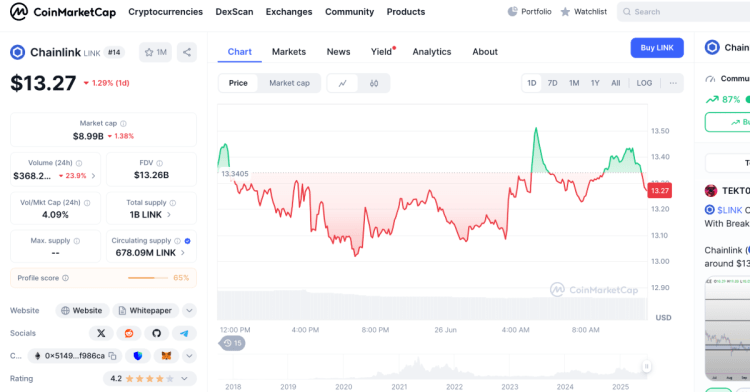Open the Markets tab

point(289,52)
